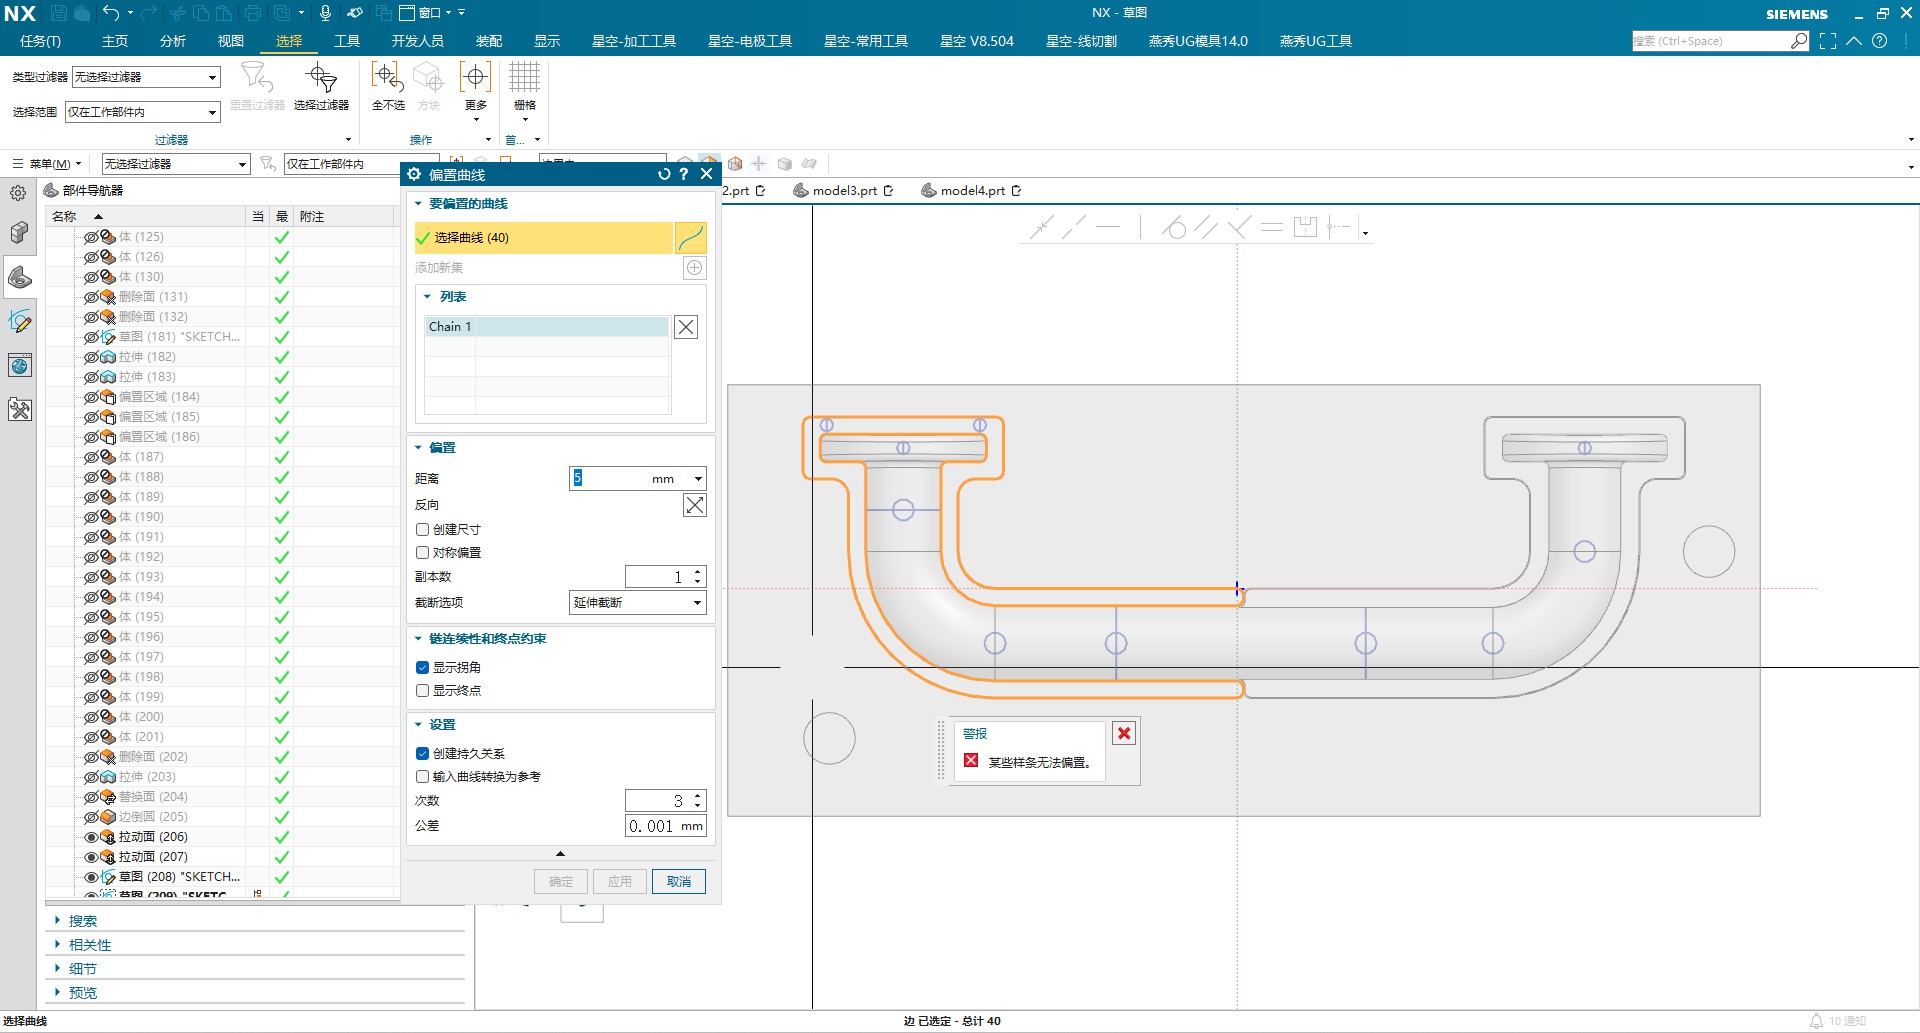Open help for Offset Curve dialog
The width and height of the screenshot is (1920, 1033).
pos(684,174)
